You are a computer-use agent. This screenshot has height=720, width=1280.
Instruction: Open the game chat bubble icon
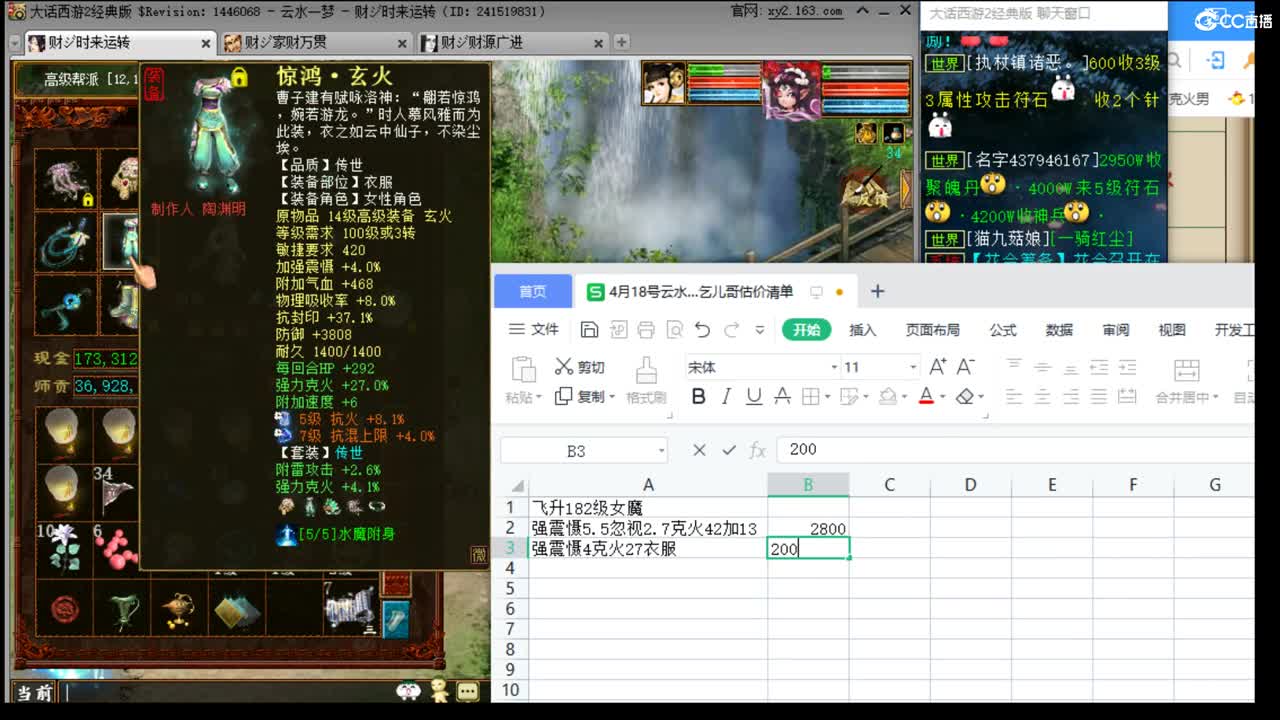coord(467,691)
